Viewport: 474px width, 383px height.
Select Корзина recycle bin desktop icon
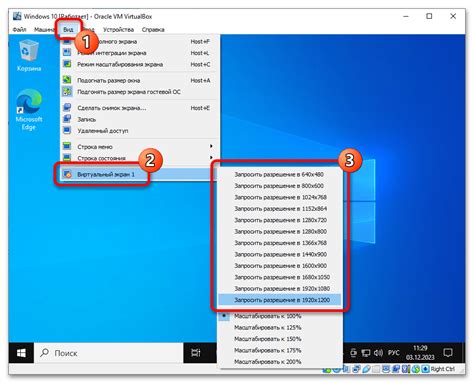tap(29, 55)
